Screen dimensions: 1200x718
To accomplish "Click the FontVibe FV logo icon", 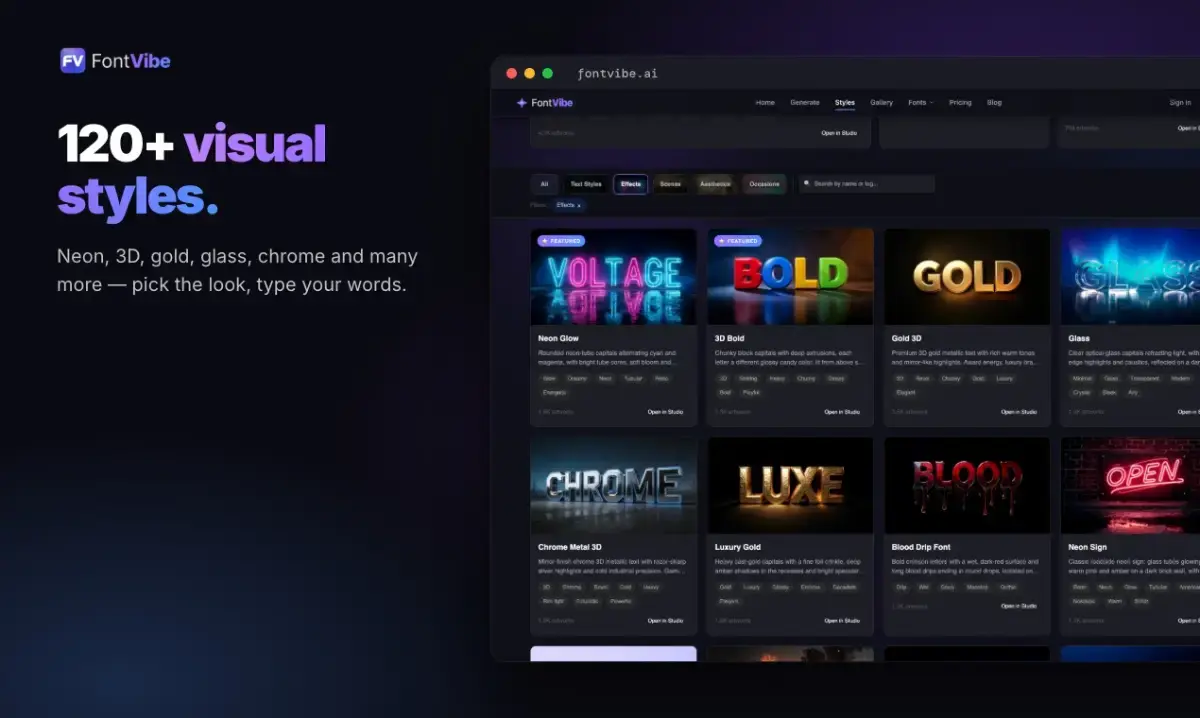I will tap(72, 61).
